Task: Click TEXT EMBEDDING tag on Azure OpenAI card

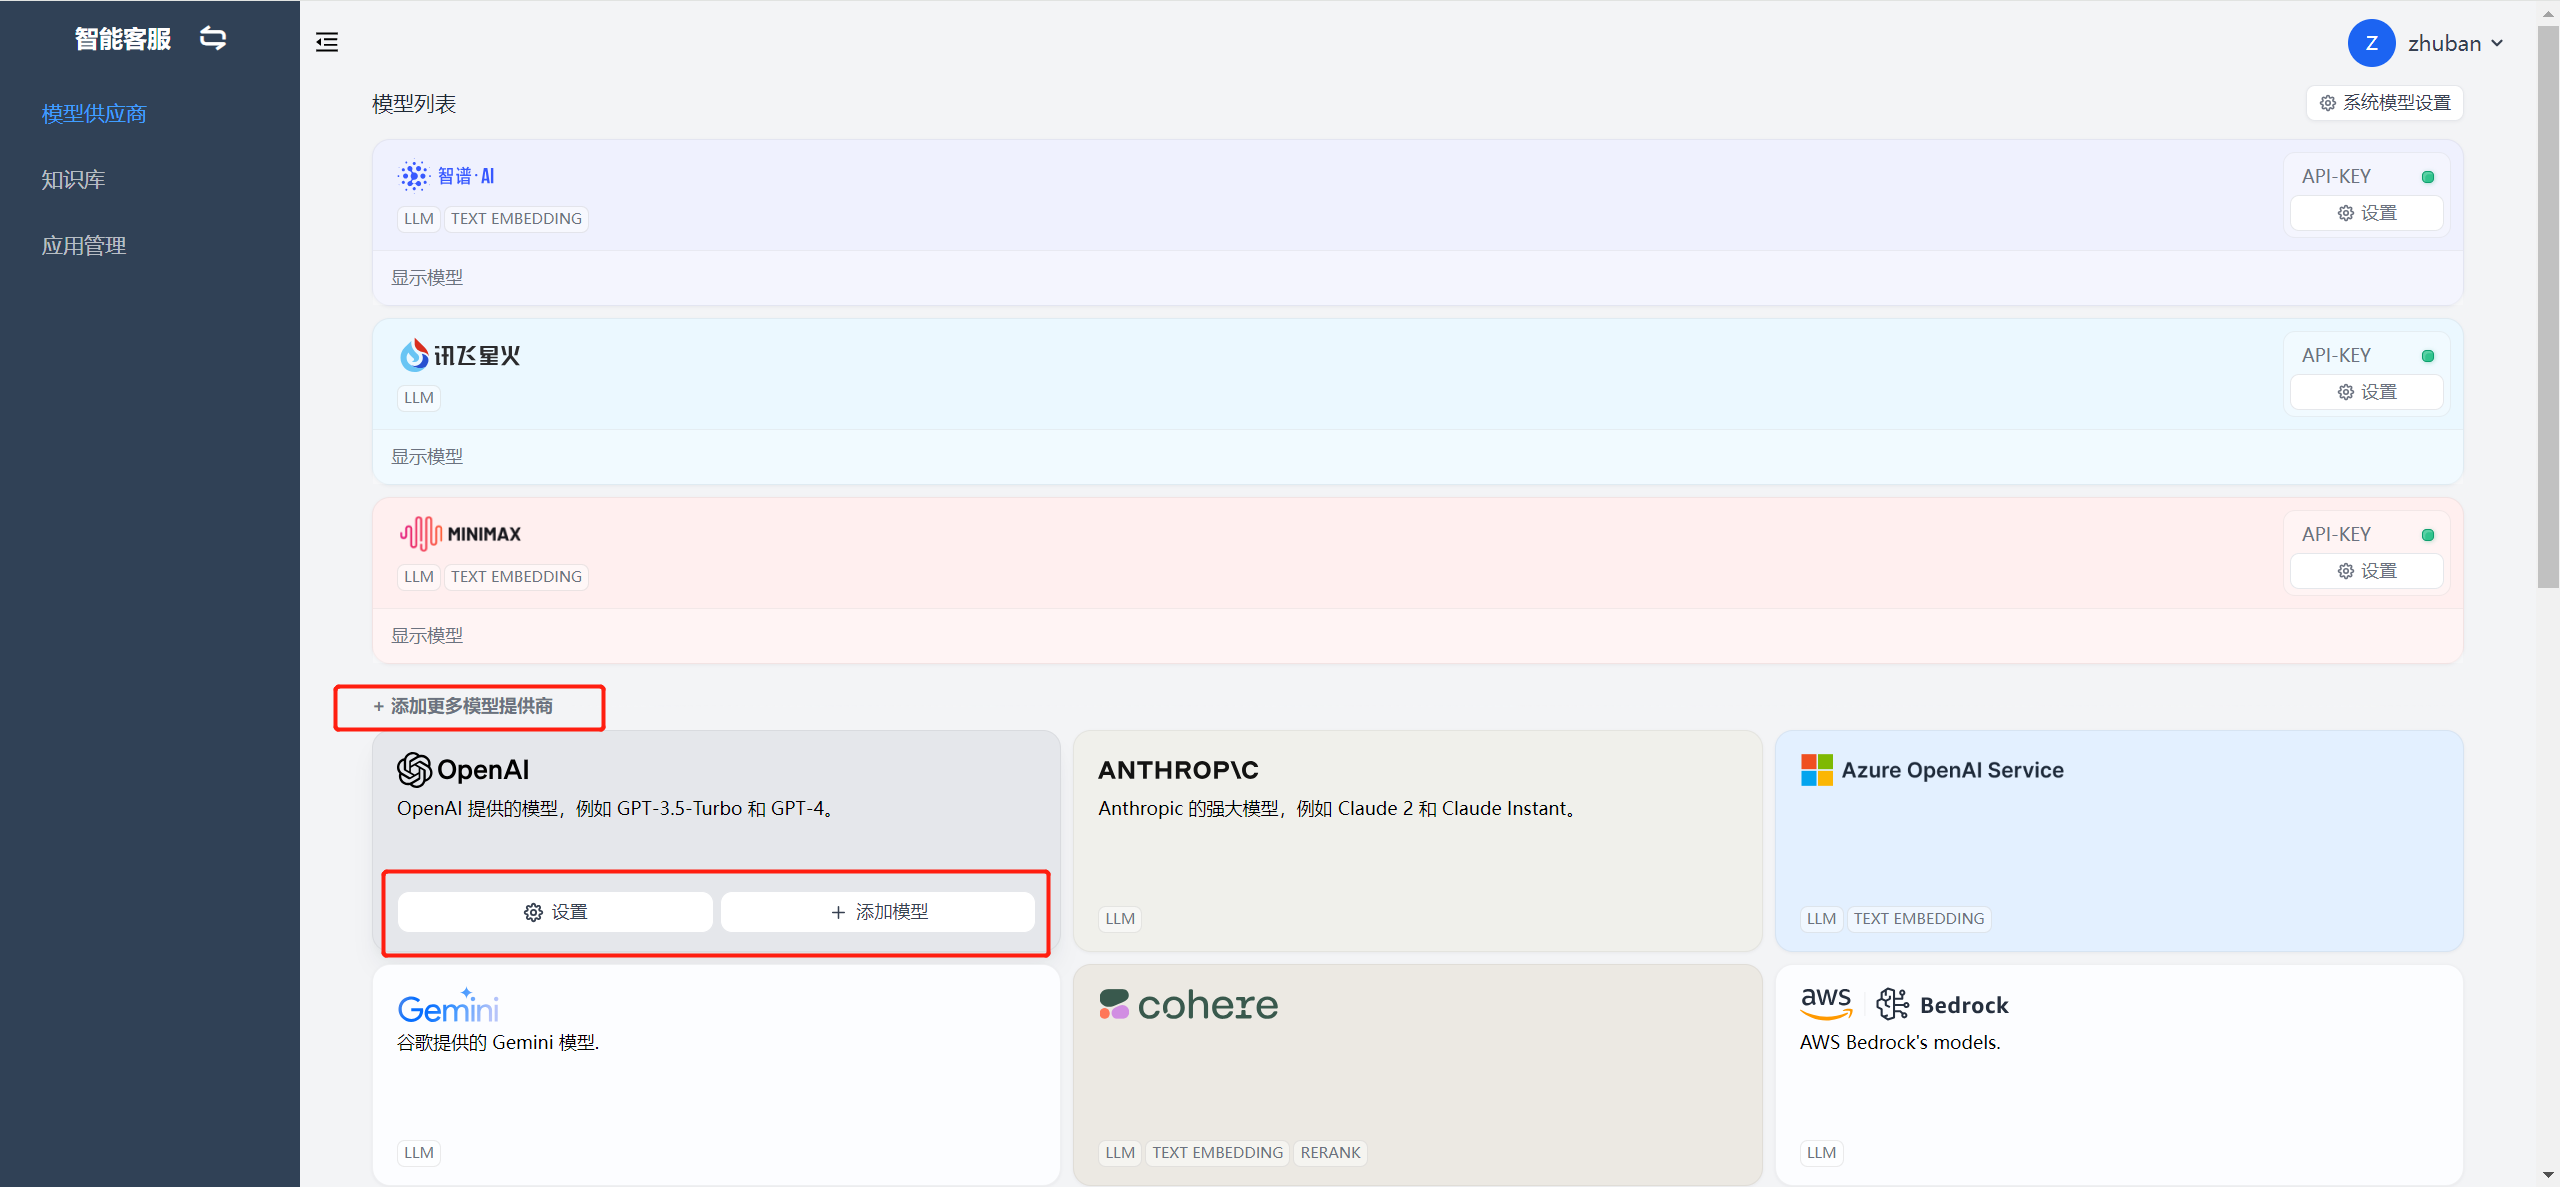Action: 1919,919
